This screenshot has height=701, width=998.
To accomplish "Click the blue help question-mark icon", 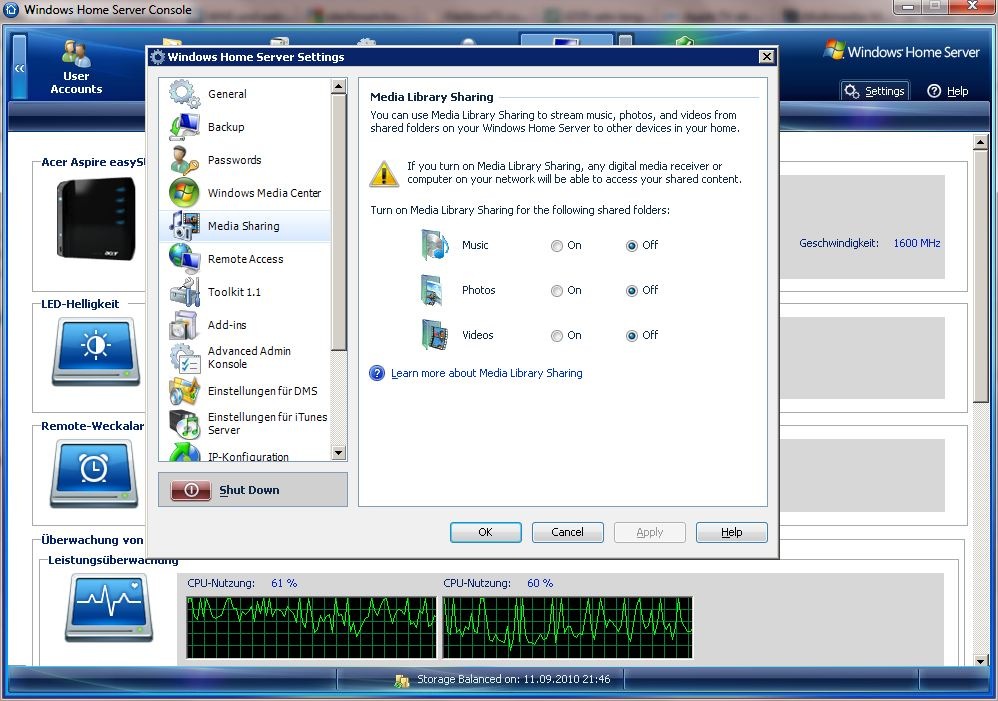I will [377, 373].
